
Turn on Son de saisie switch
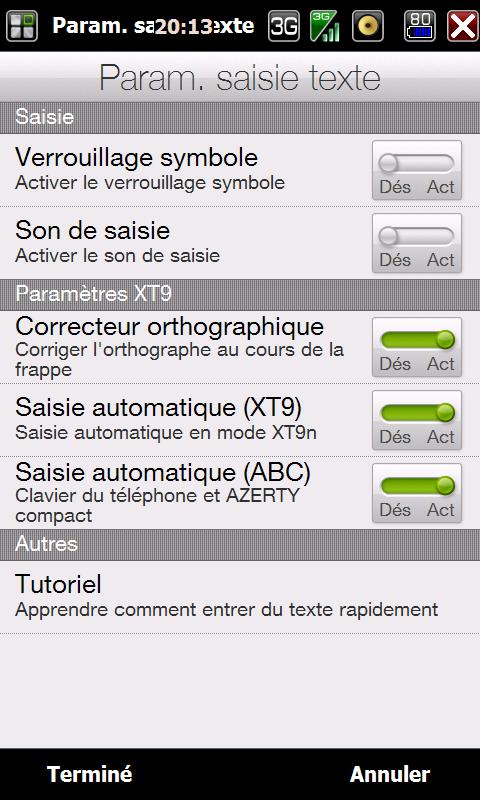(x=417, y=243)
